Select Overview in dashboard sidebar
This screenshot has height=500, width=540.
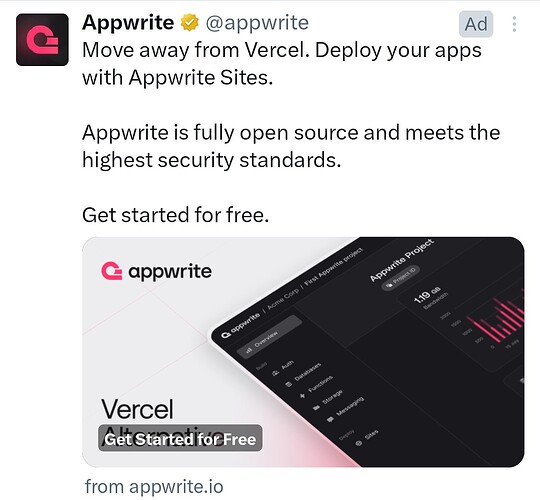[x=270, y=336]
